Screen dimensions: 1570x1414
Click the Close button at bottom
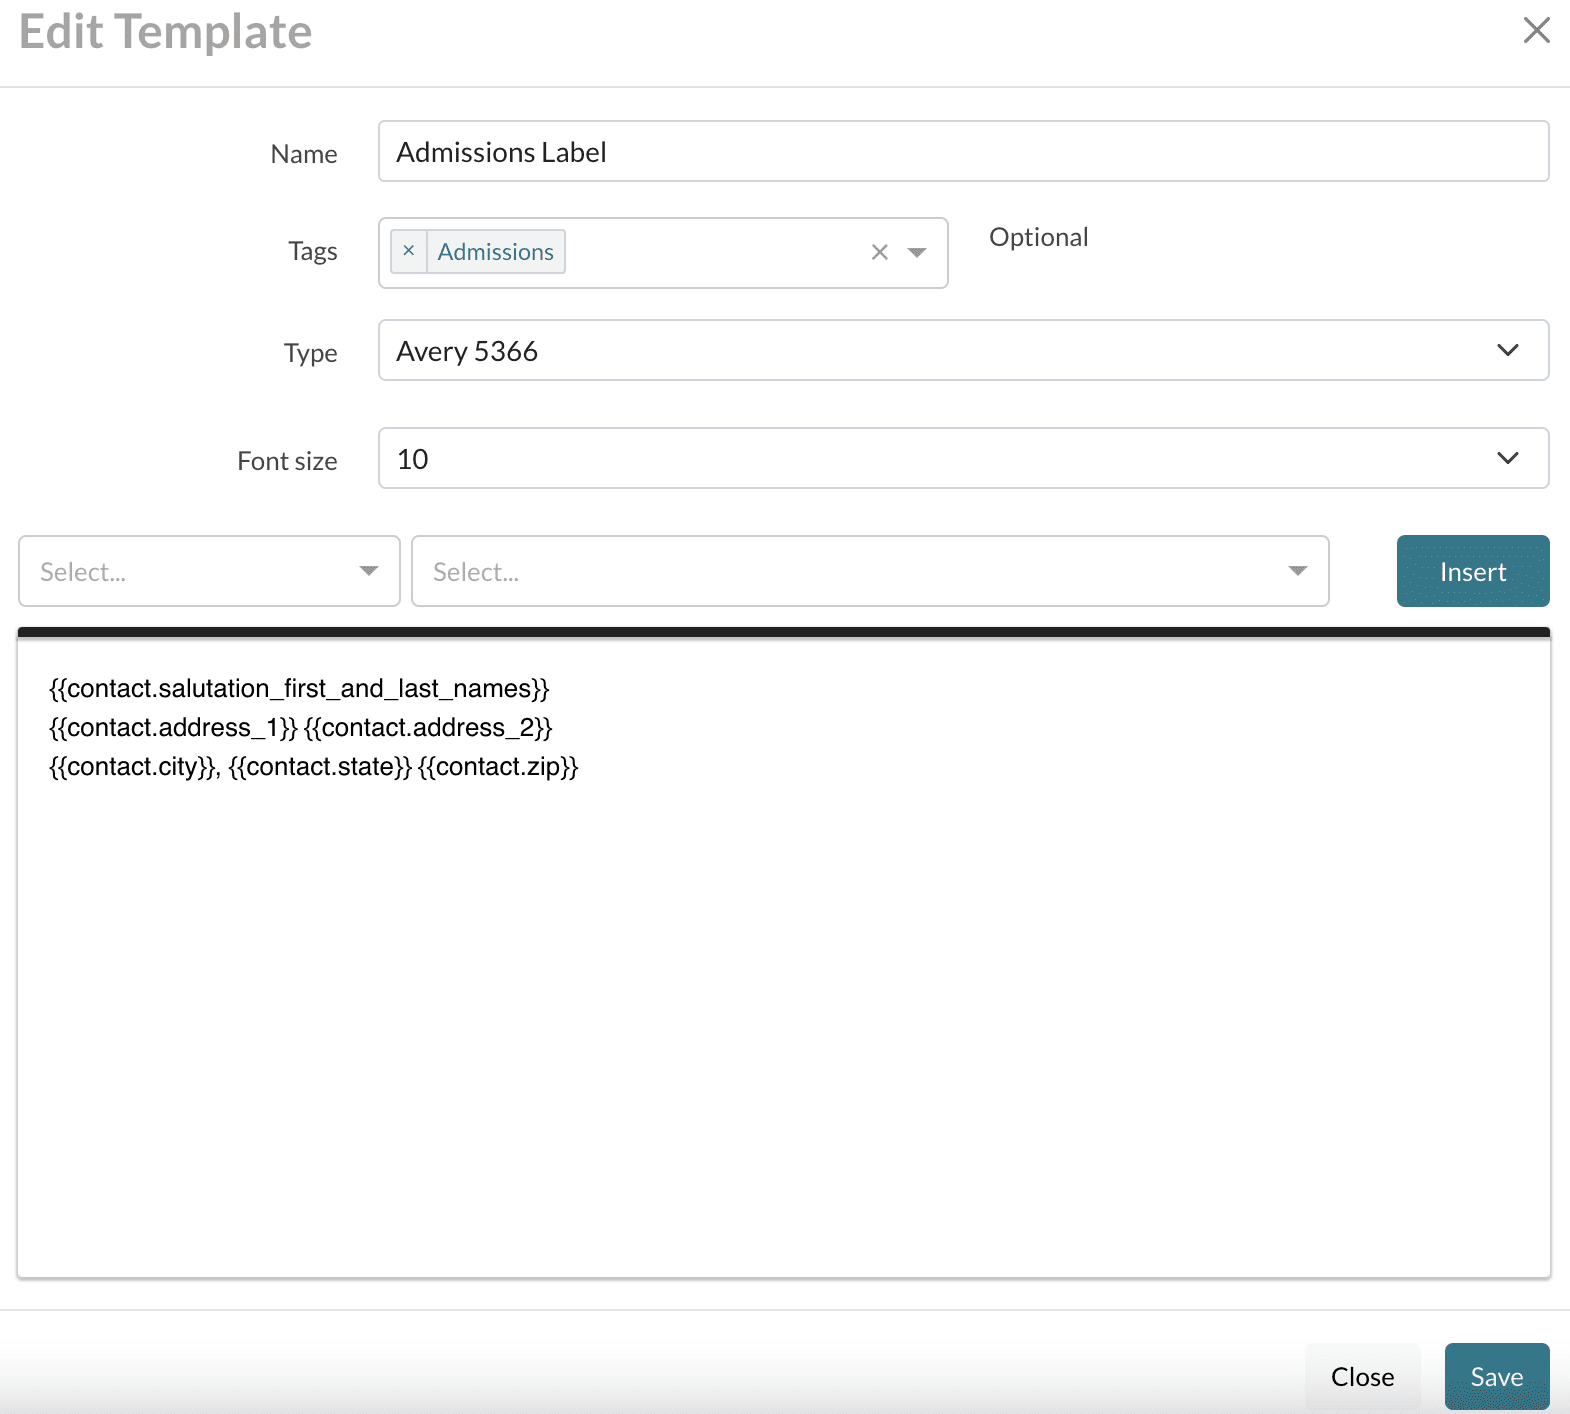pos(1362,1376)
